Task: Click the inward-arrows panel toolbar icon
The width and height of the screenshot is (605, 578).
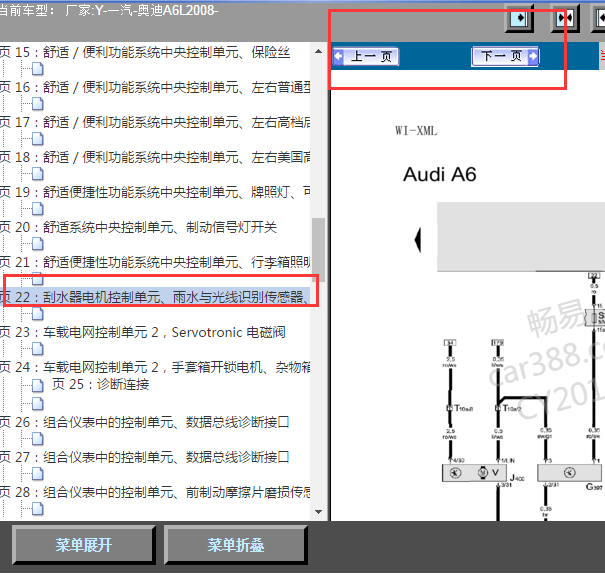Action: [x=565, y=19]
